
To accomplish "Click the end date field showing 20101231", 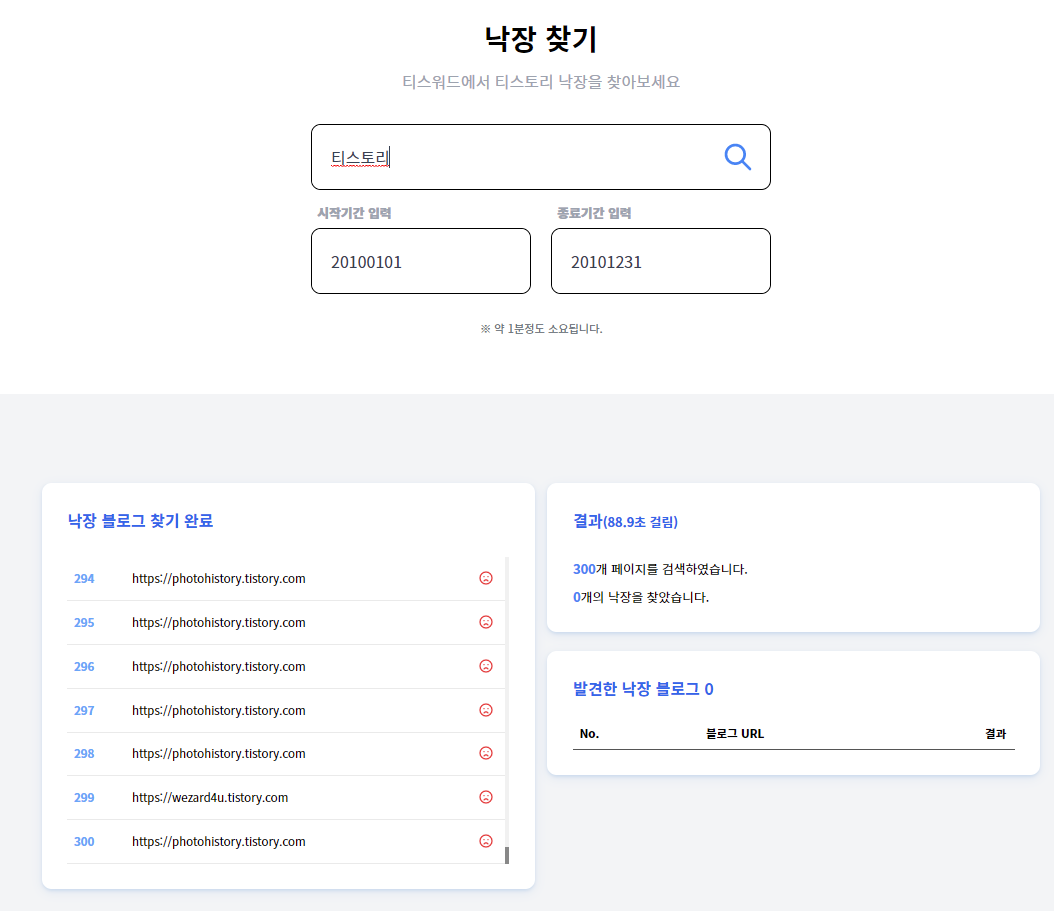I will pos(660,261).
